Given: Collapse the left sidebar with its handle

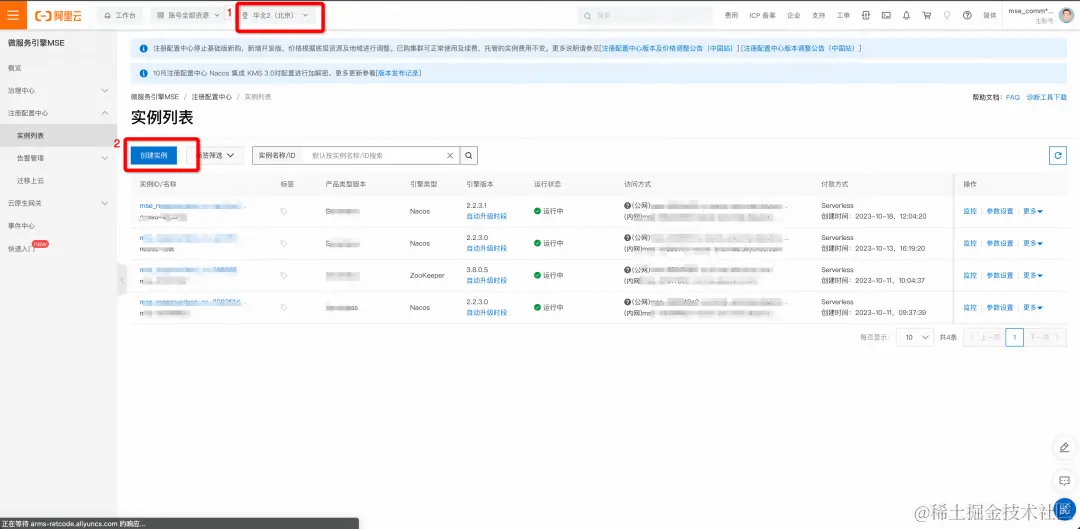Looking at the screenshot, I should click(123, 280).
